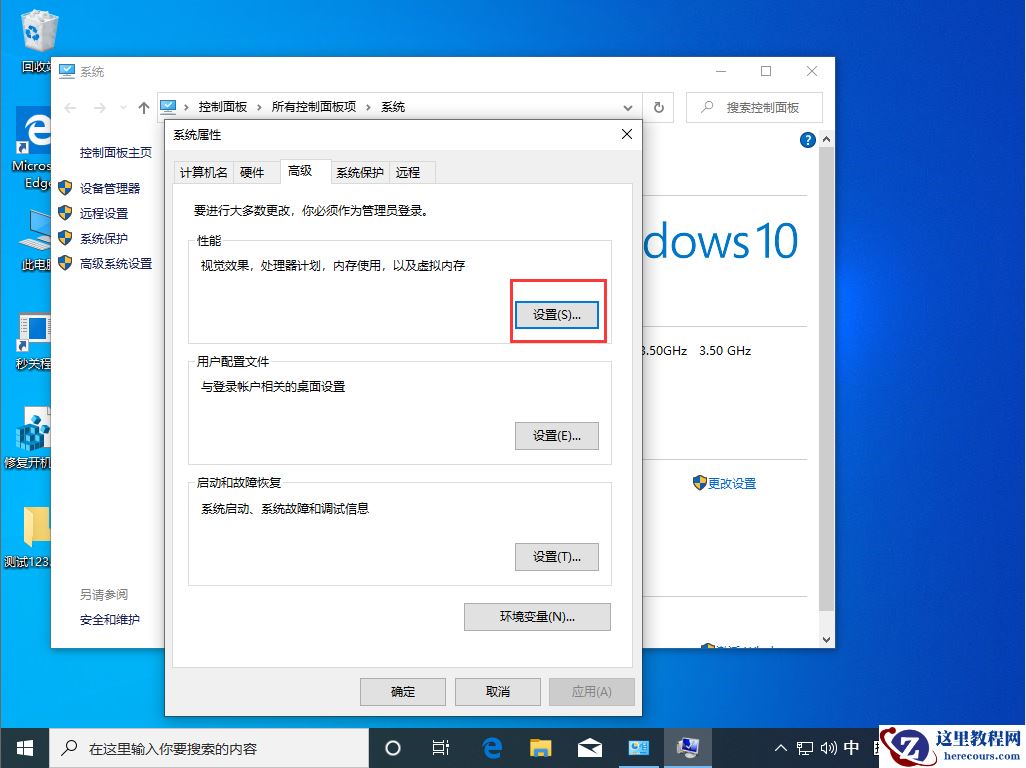Show hidden tray icons with the up arrow
Viewport: 1026px width, 768px height.
tap(779, 747)
